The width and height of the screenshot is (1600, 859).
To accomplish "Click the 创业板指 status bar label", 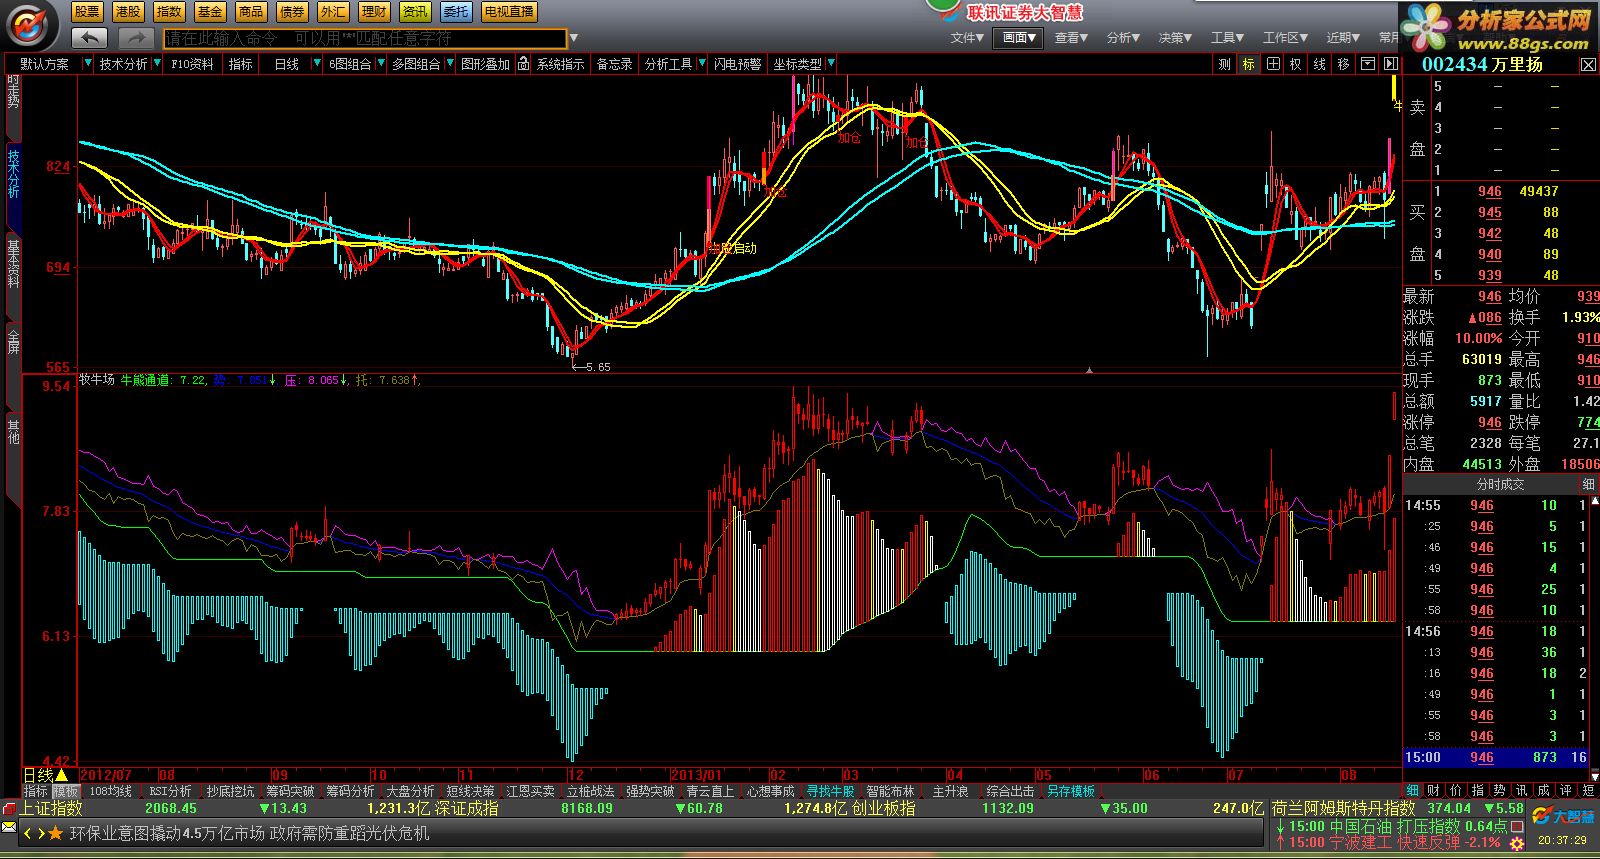I will tap(883, 808).
